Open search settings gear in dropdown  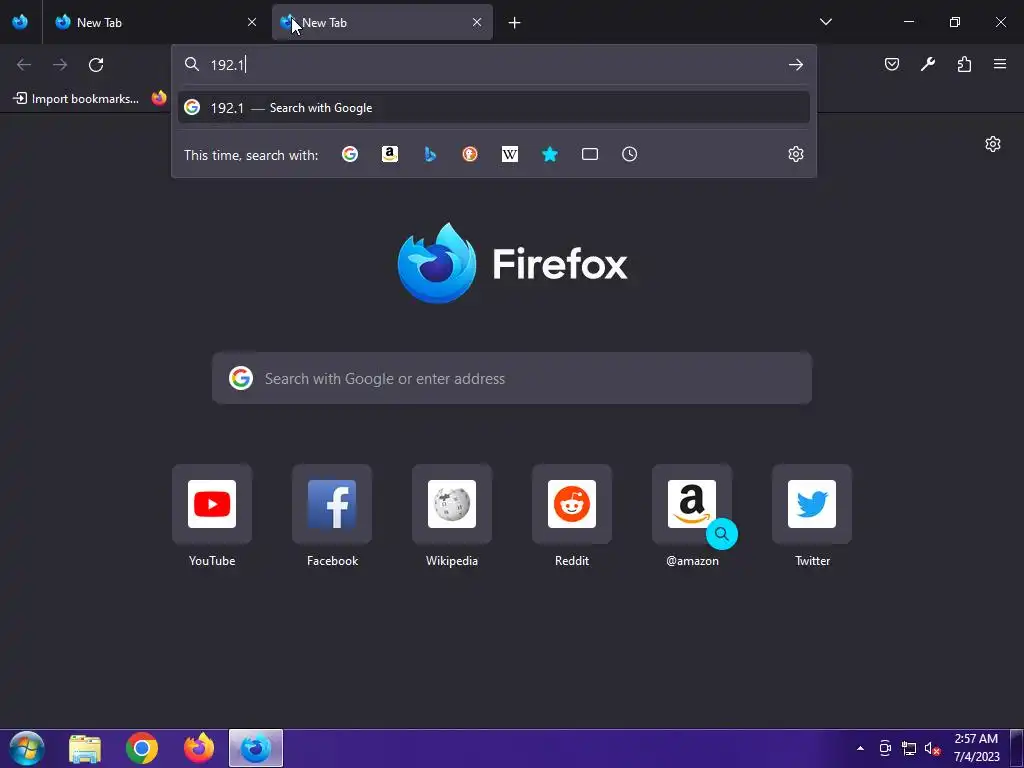tap(795, 154)
